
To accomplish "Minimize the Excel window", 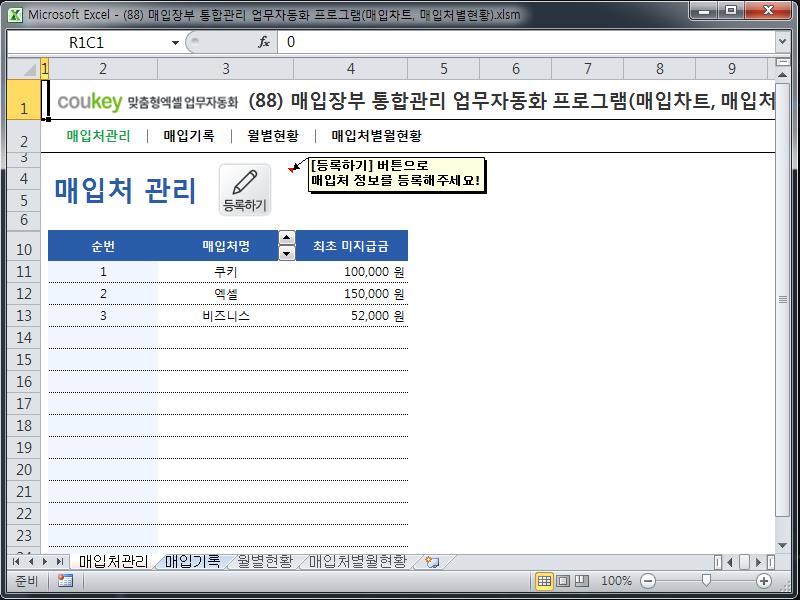I will pyautogui.click(x=705, y=11).
